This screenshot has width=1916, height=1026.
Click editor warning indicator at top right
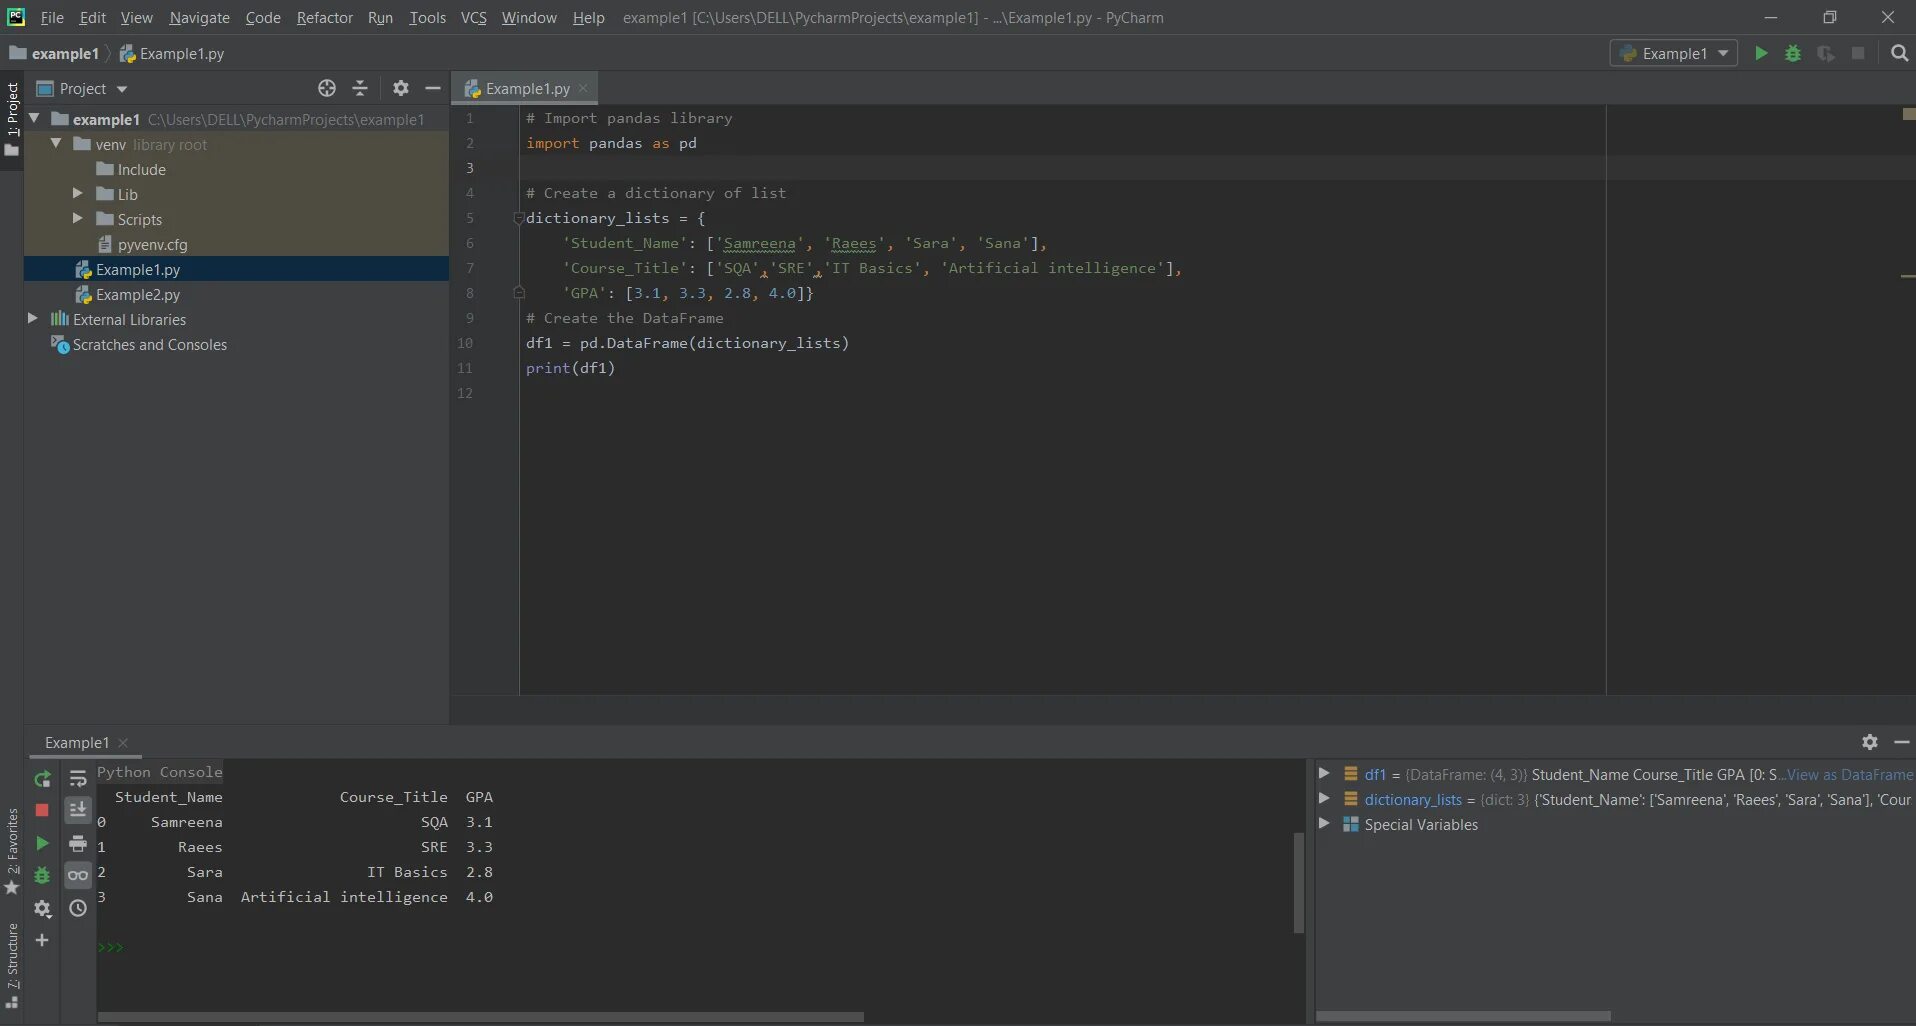pyautogui.click(x=1908, y=114)
